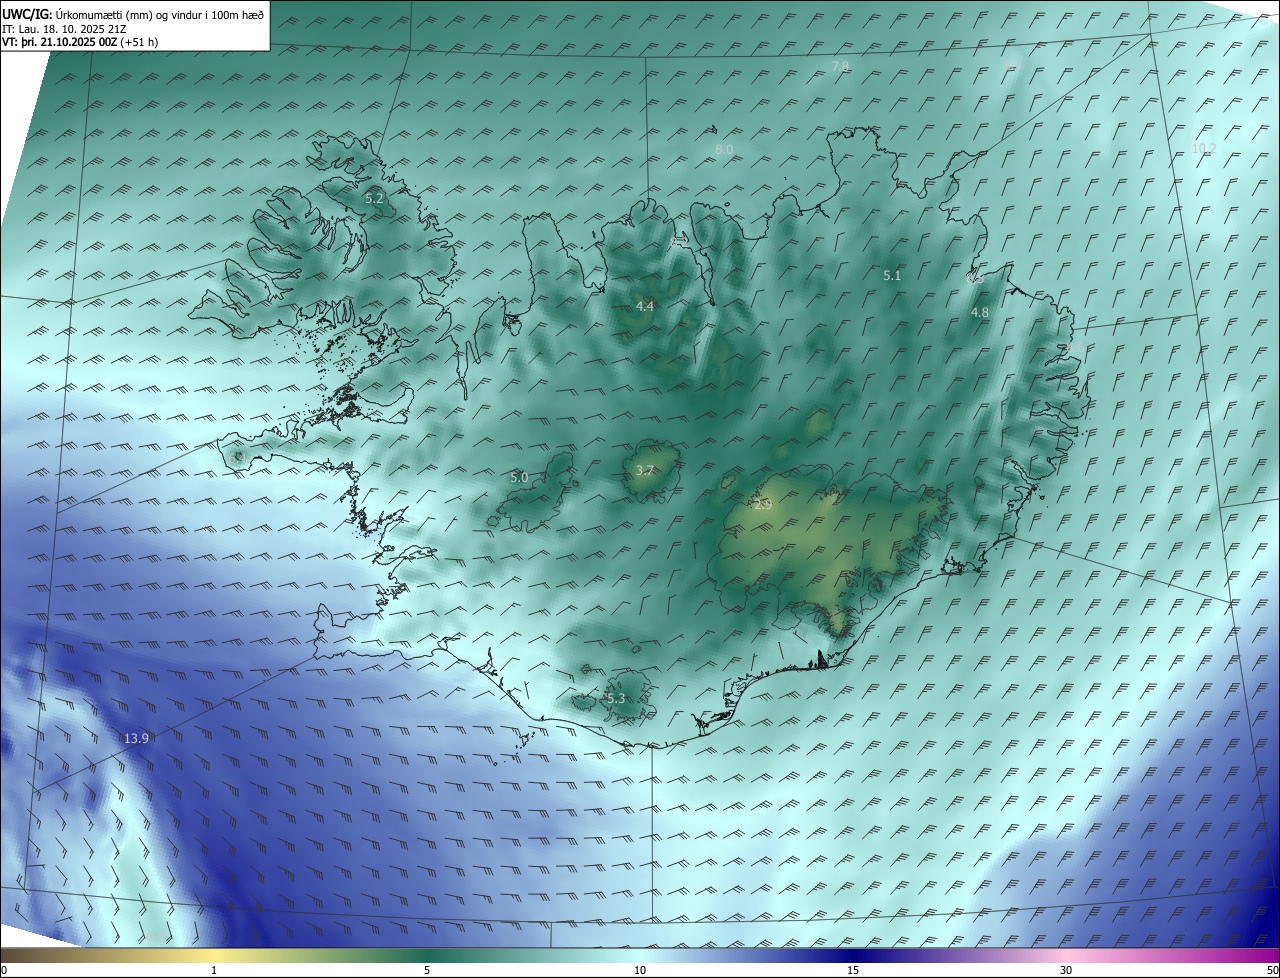Click the 3.7 value on the central glacier

pos(645,470)
